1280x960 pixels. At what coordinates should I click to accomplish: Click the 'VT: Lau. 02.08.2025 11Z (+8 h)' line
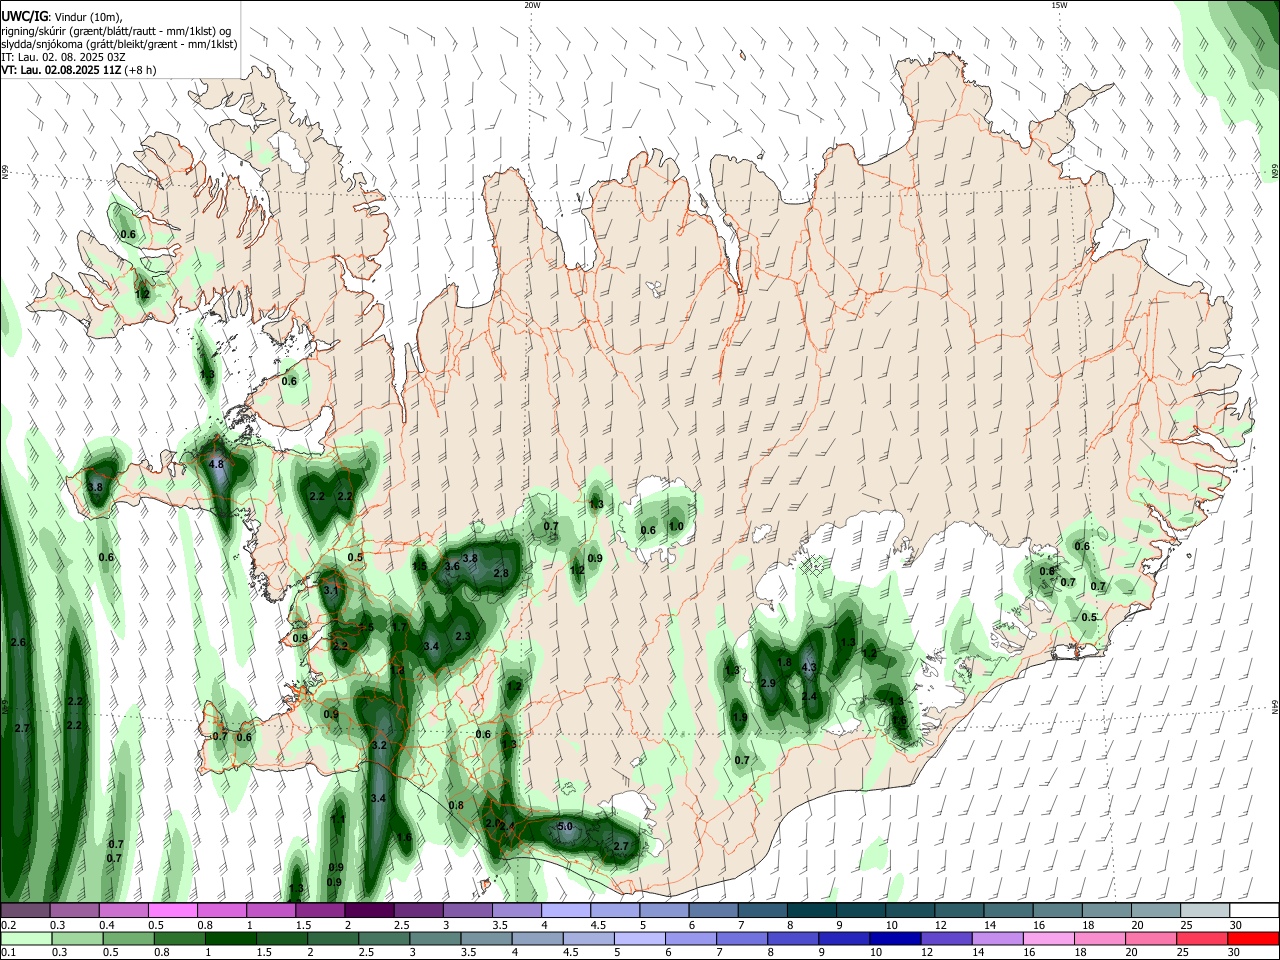tap(78, 70)
